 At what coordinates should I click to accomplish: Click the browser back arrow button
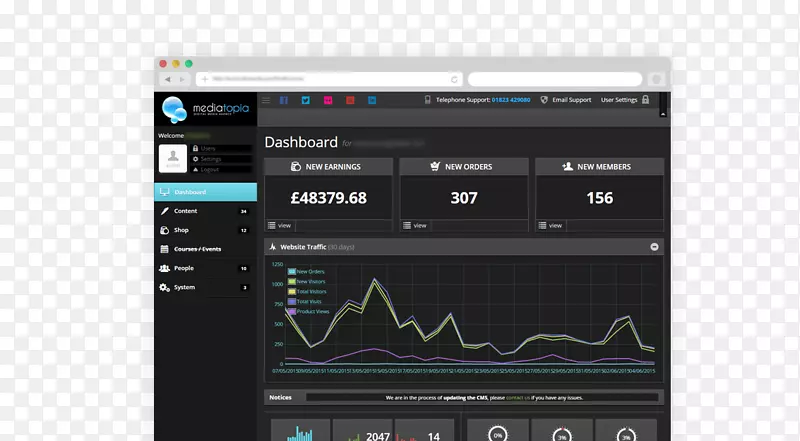pyautogui.click(x=168, y=79)
